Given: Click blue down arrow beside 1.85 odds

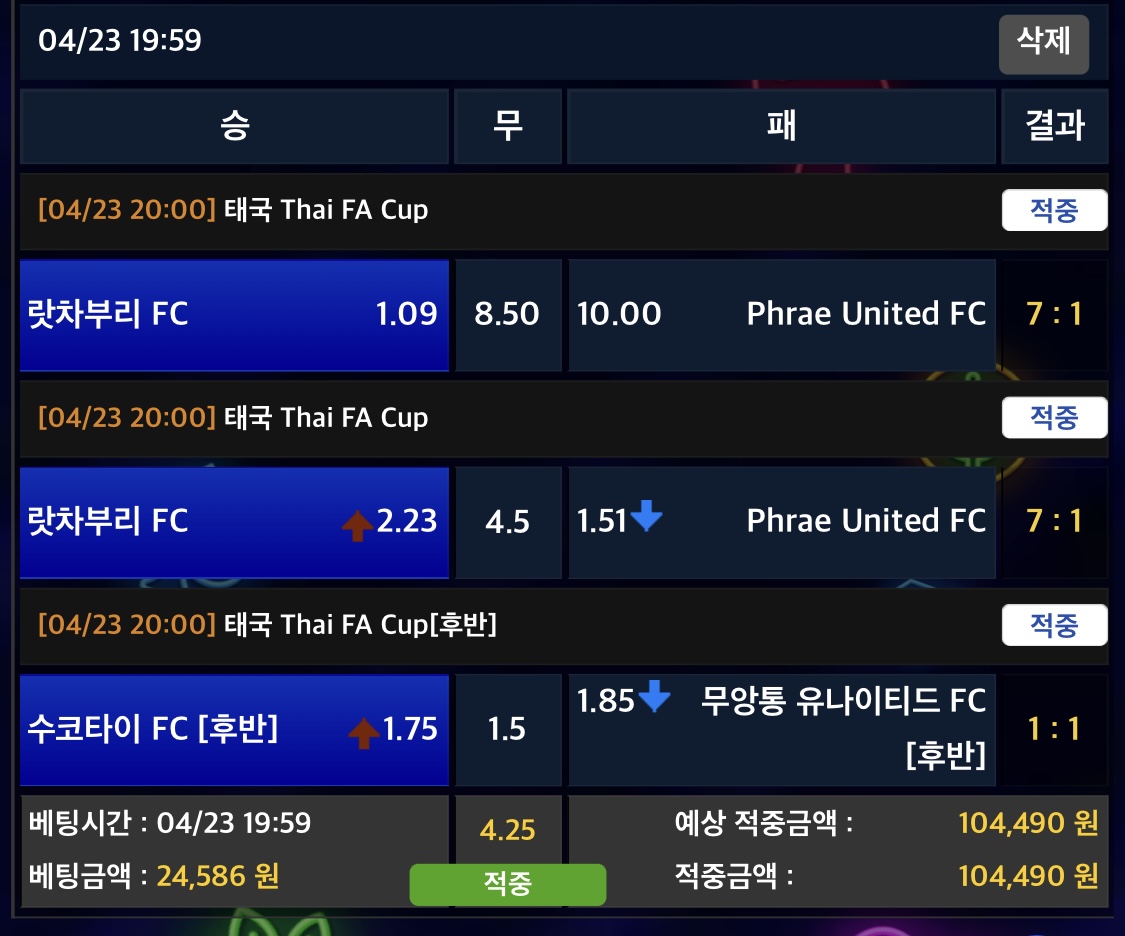Looking at the screenshot, I should (654, 697).
